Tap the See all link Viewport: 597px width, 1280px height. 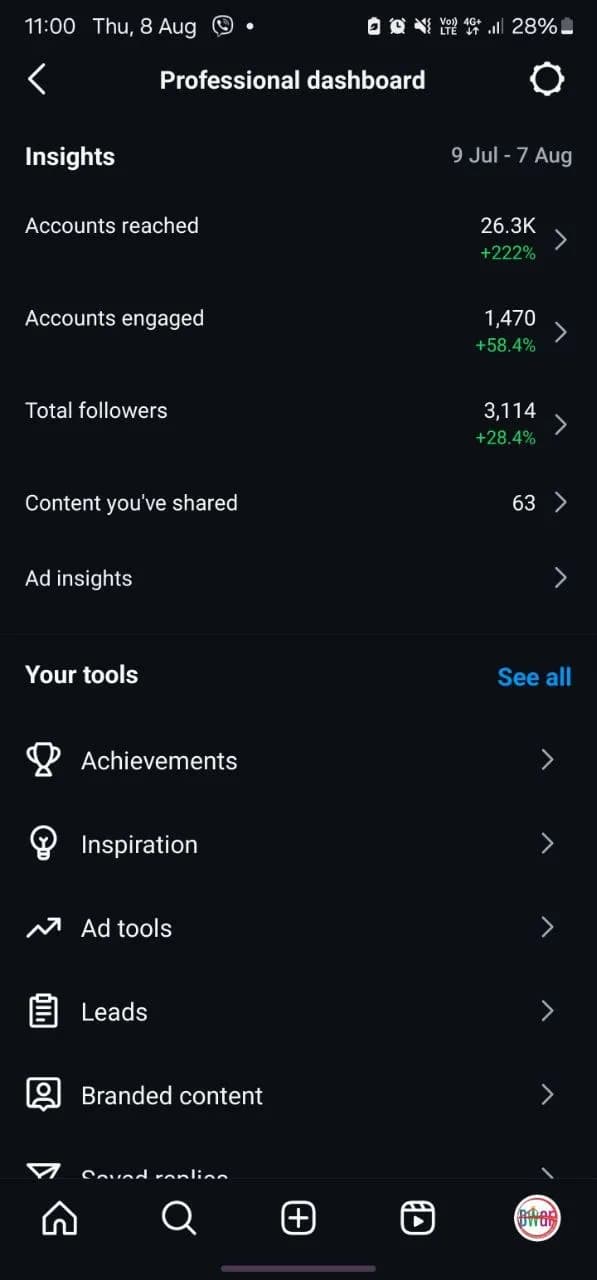(x=534, y=677)
